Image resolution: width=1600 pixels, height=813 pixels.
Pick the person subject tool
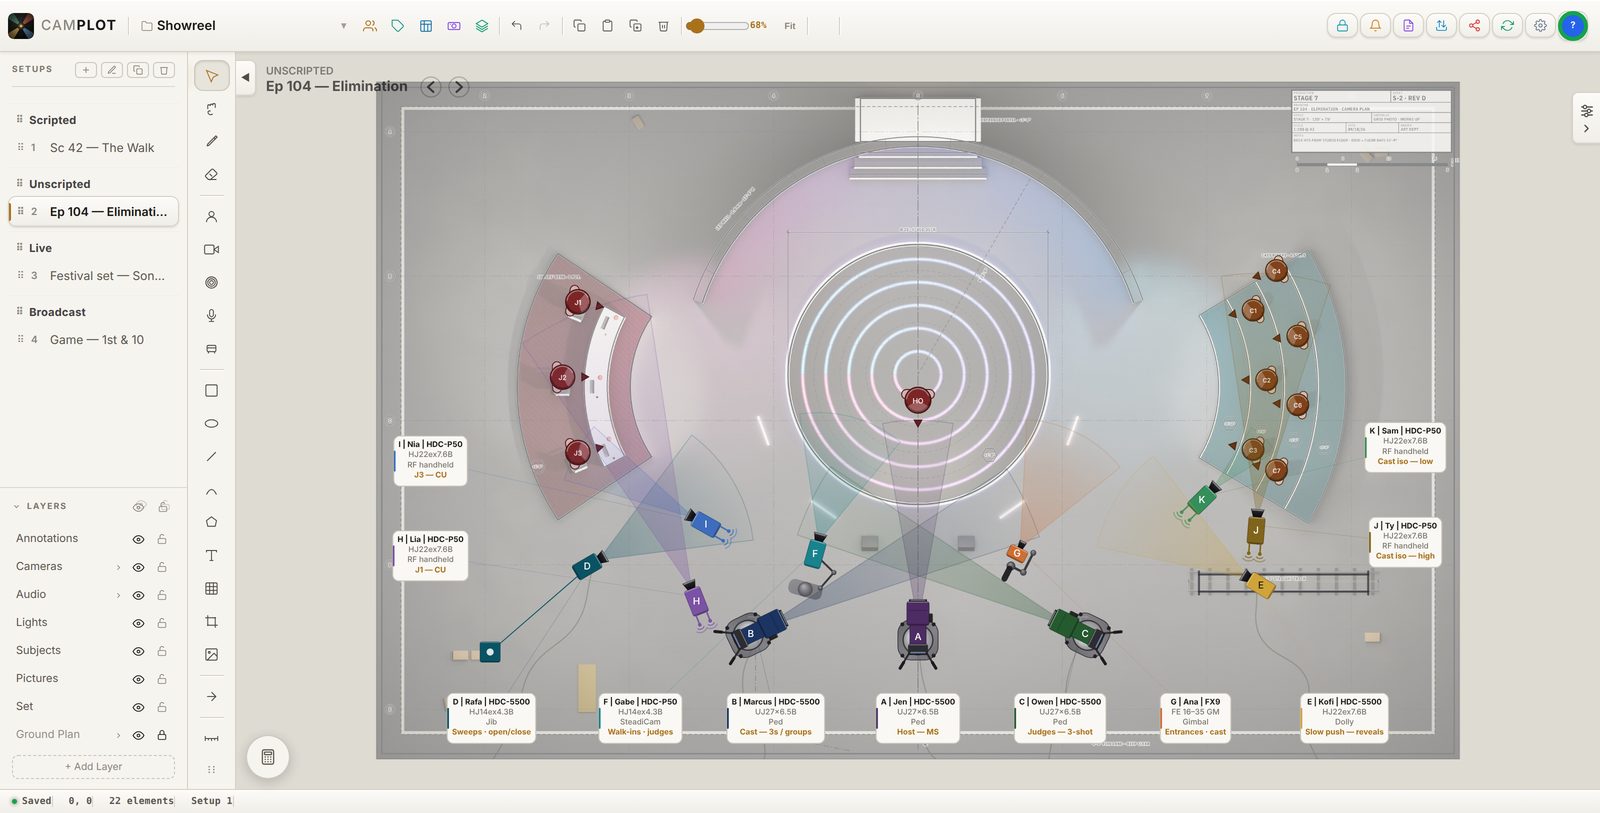211,217
